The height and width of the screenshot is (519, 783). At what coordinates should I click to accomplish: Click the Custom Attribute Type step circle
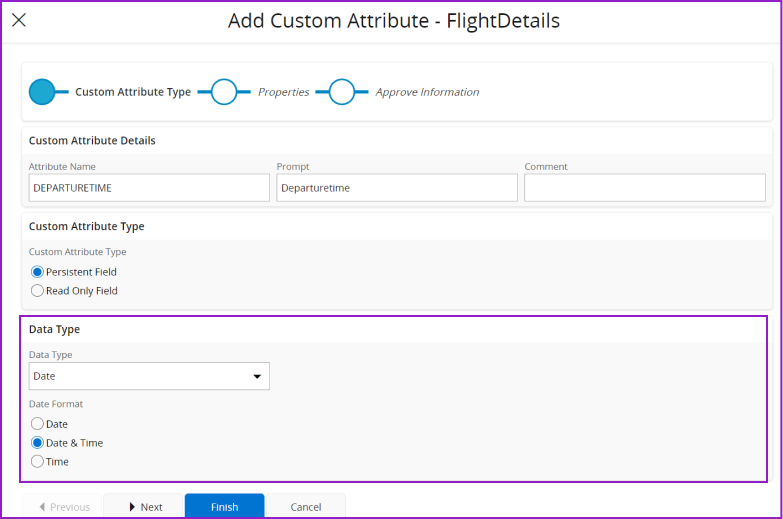(42, 92)
